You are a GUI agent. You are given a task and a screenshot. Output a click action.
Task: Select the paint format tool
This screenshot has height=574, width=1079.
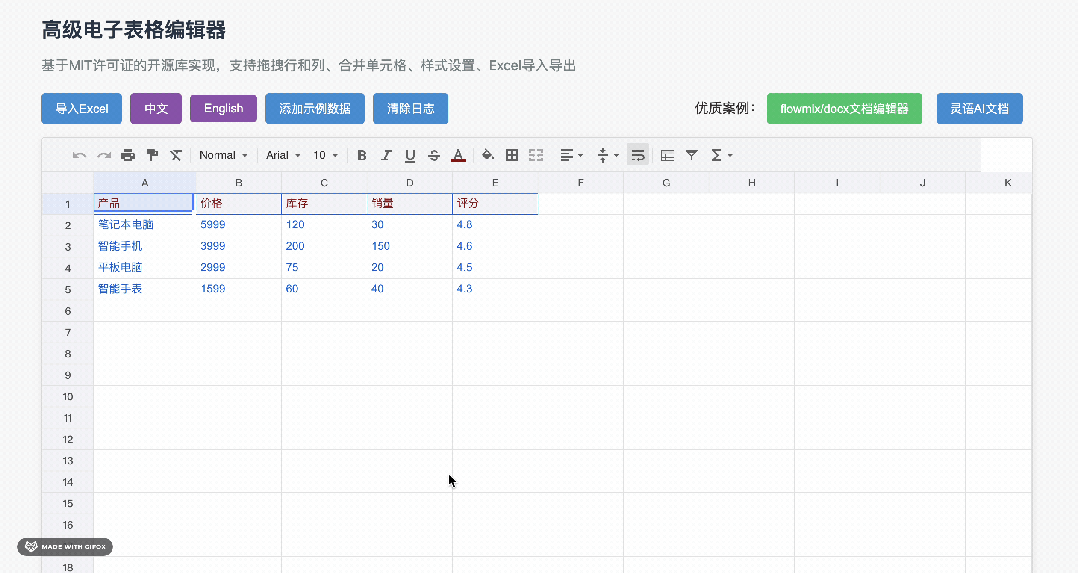152,156
